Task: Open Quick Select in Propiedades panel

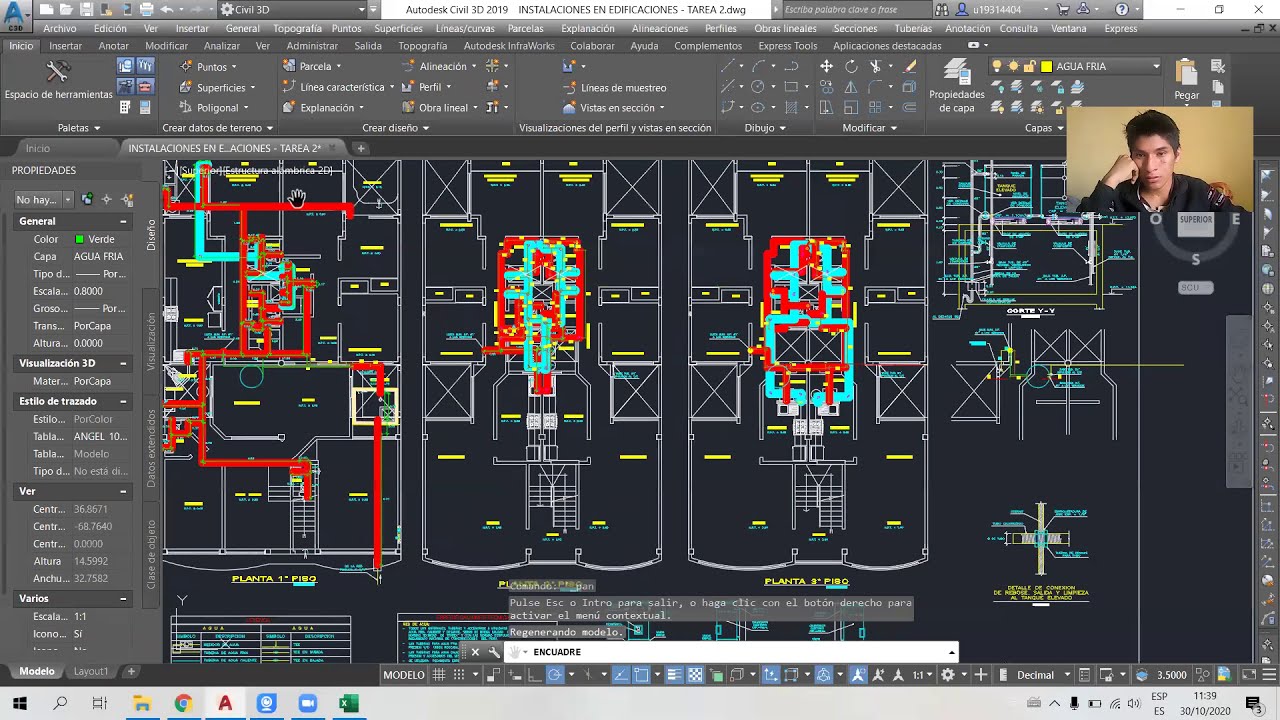Action: [127, 199]
